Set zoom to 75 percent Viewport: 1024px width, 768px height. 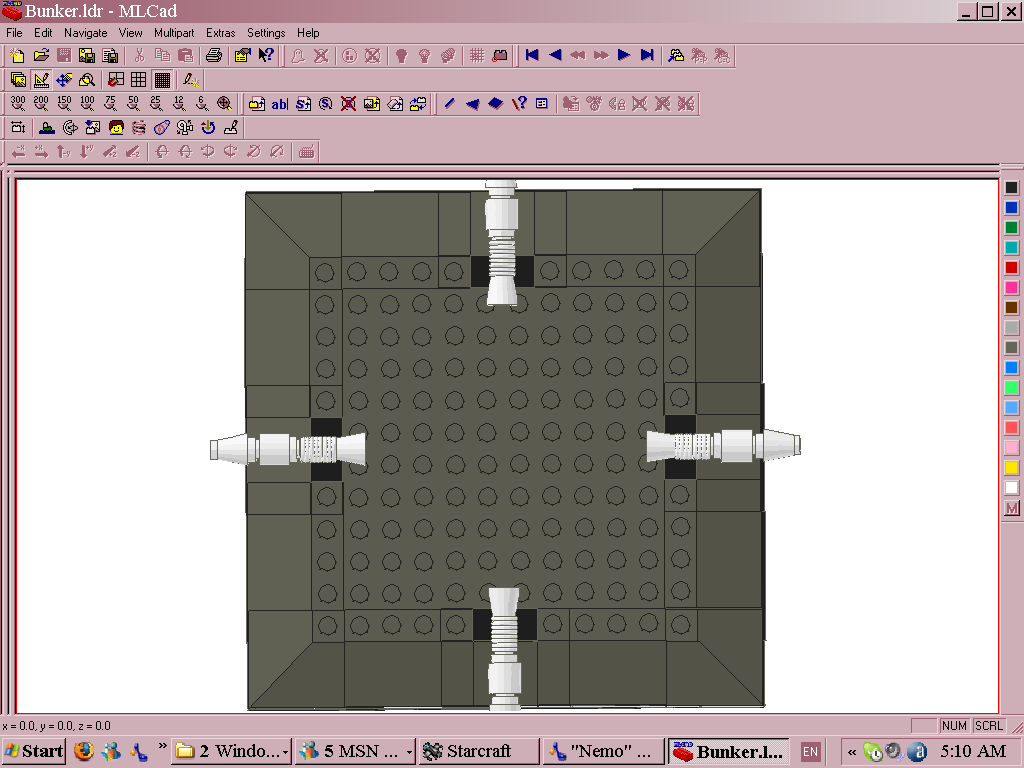point(110,103)
